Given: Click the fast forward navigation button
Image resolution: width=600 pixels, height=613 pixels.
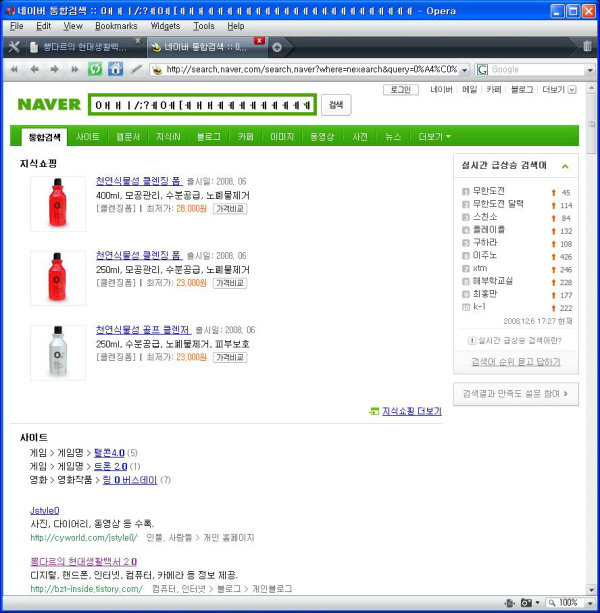Looking at the screenshot, I should click(74, 70).
